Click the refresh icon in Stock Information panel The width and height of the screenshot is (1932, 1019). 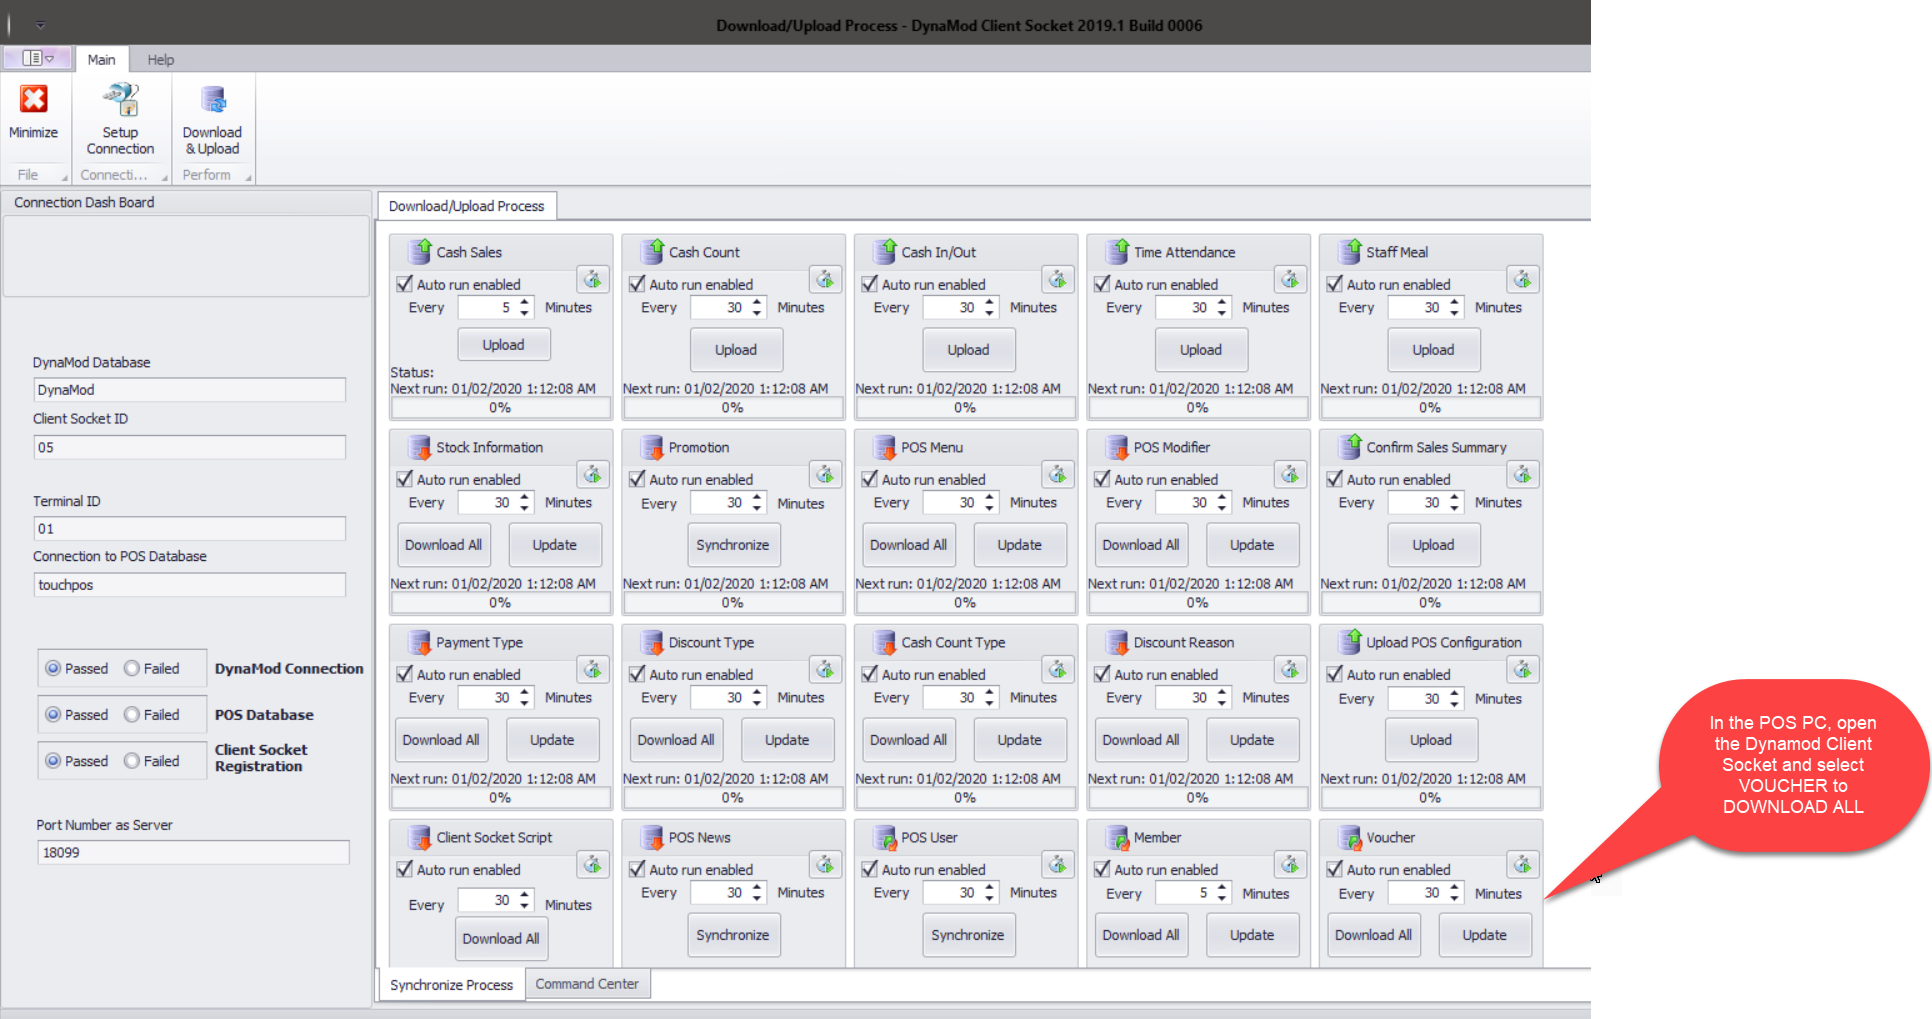tap(593, 475)
